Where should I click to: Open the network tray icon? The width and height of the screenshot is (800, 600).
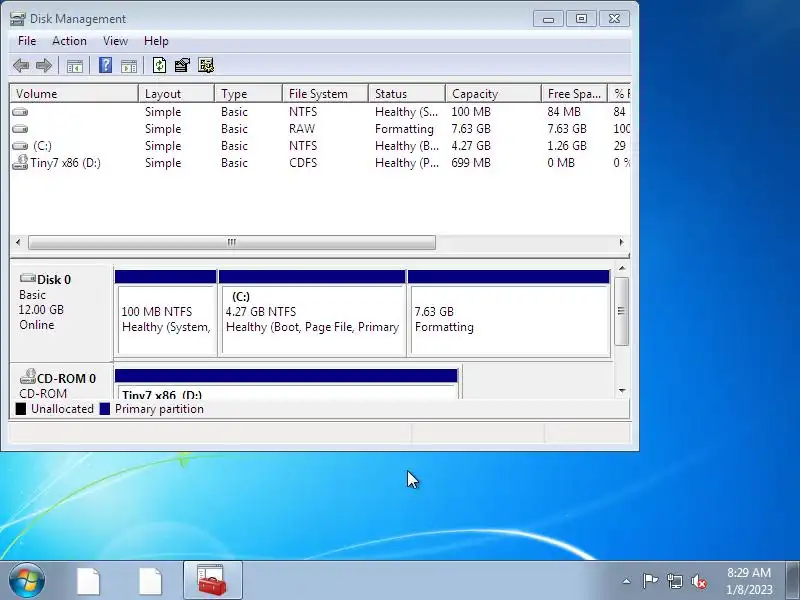point(674,581)
